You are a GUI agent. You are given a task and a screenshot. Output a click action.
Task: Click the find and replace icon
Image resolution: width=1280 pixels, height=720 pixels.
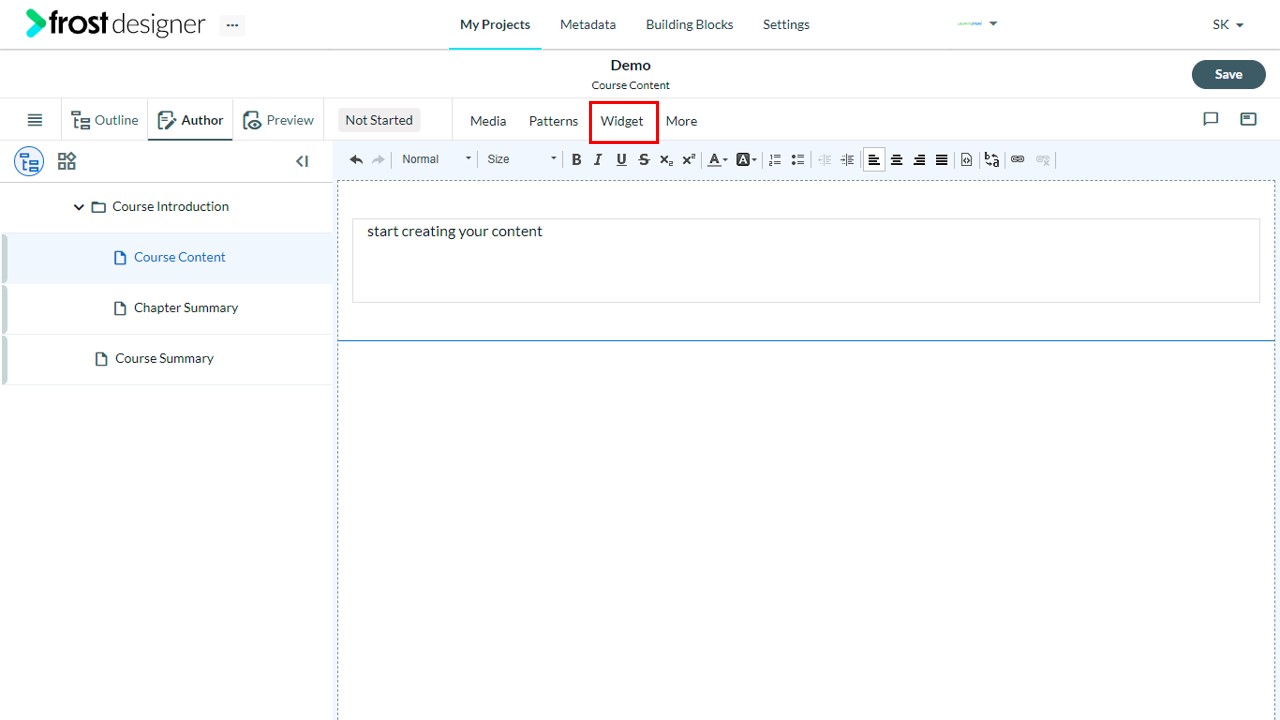point(992,159)
